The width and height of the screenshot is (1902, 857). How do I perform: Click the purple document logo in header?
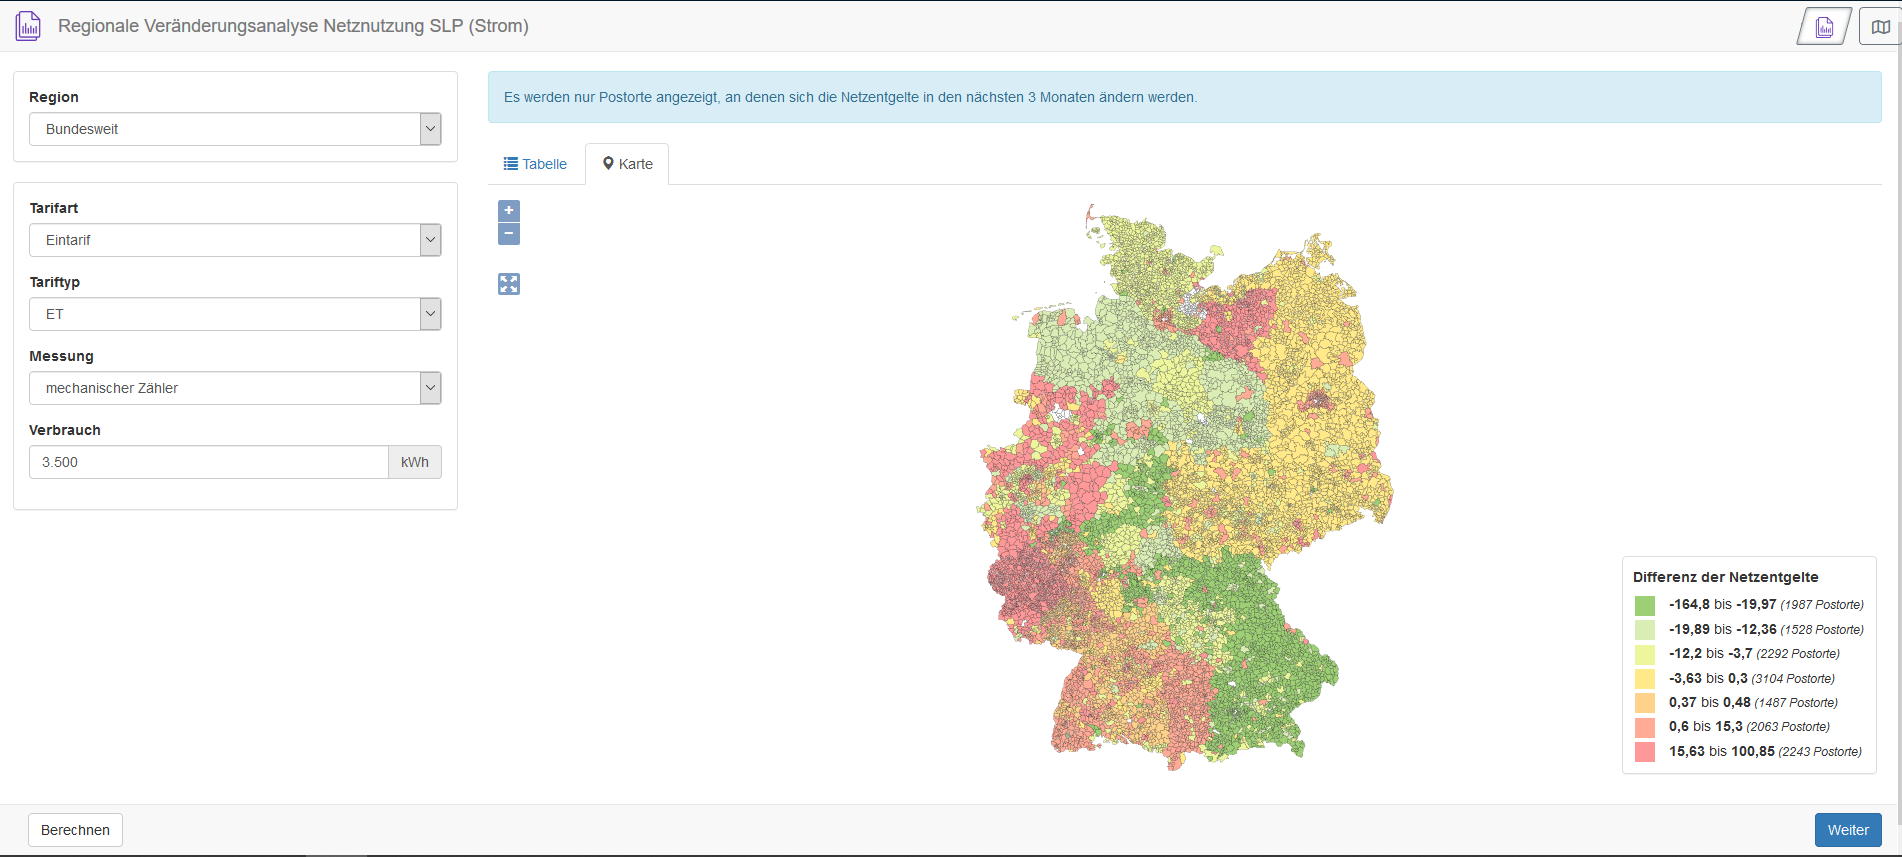click(x=28, y=26)
